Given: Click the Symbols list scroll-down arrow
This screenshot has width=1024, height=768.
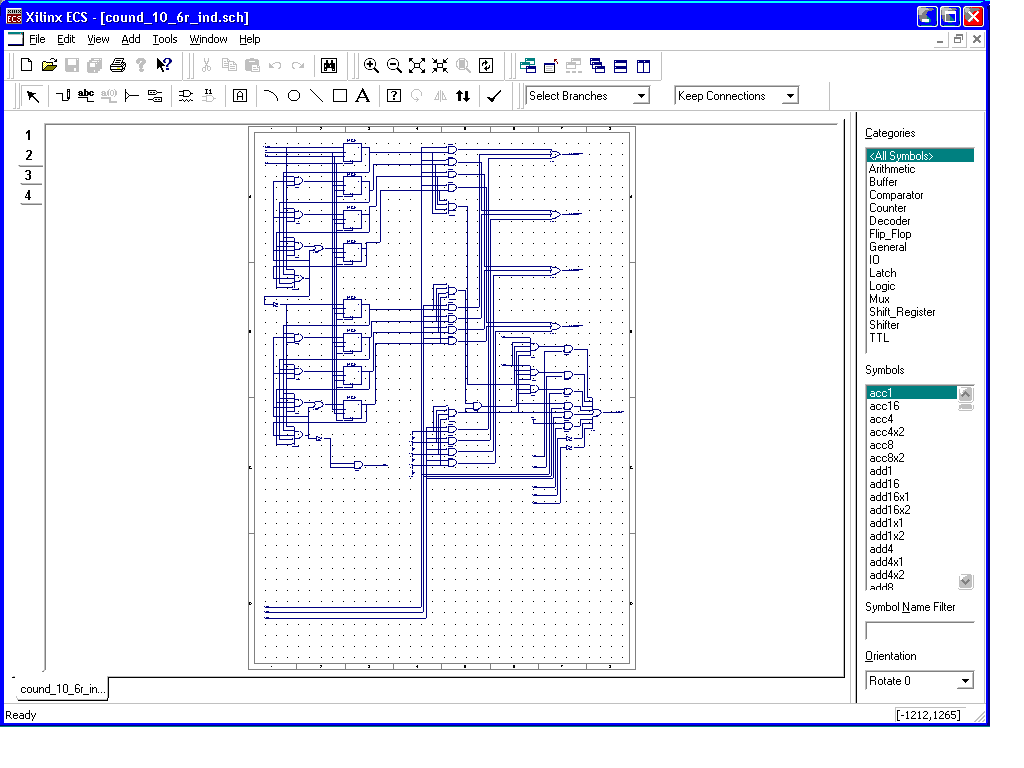Looking at the screenshot, I should coord(966,581).
